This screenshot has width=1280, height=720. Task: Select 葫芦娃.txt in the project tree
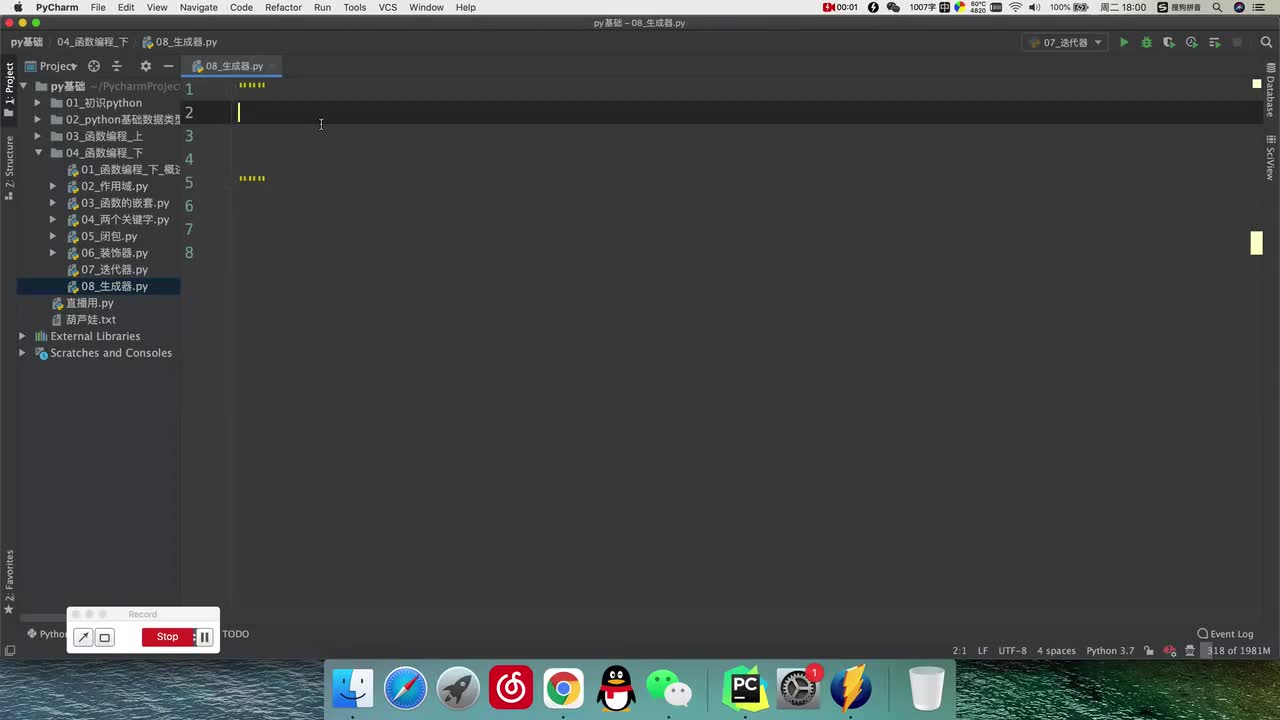90,320
